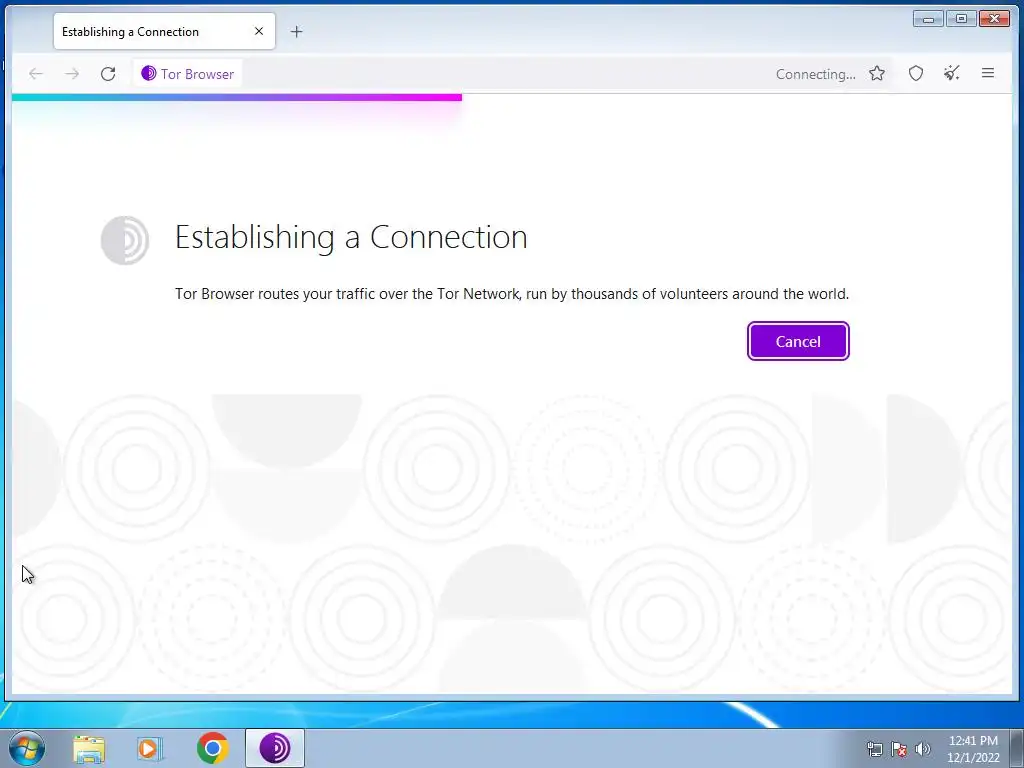Open the security level shield icon
The width and height of the screenshot is (1024, 768).
(916, 73)
